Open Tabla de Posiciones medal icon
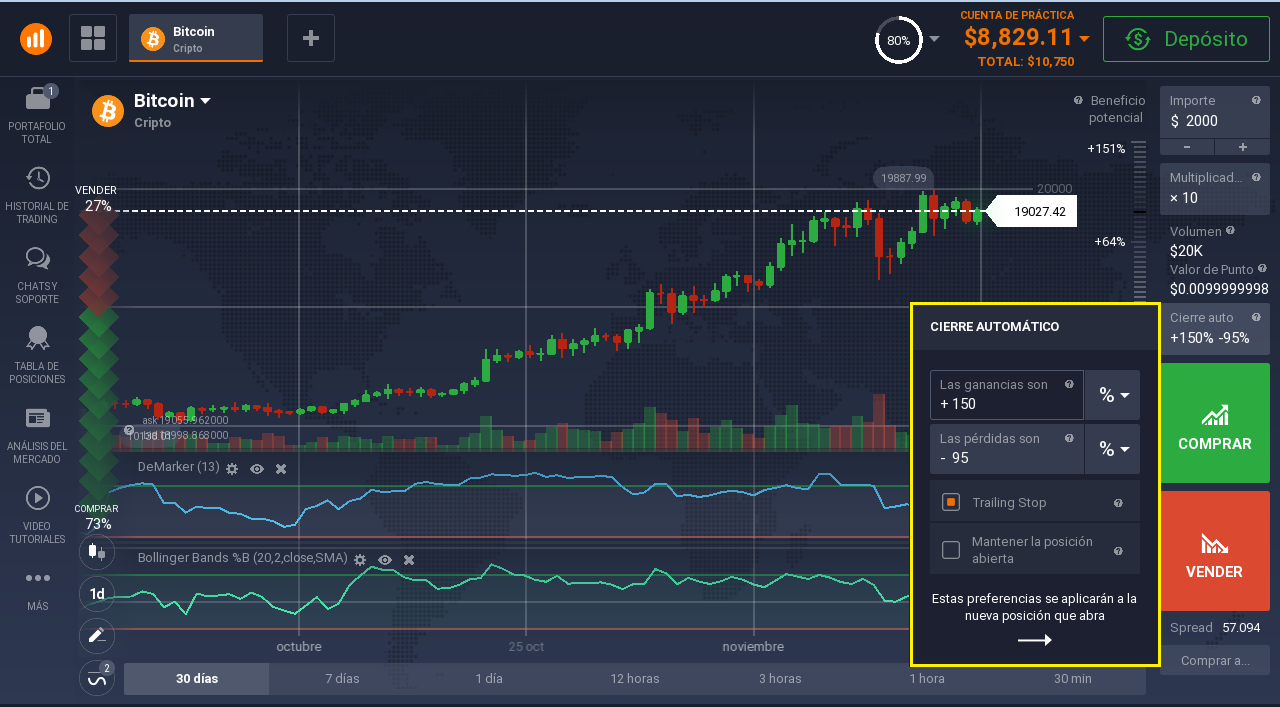This screenshot has width=1280, height=707. click(x=38, y=339)
